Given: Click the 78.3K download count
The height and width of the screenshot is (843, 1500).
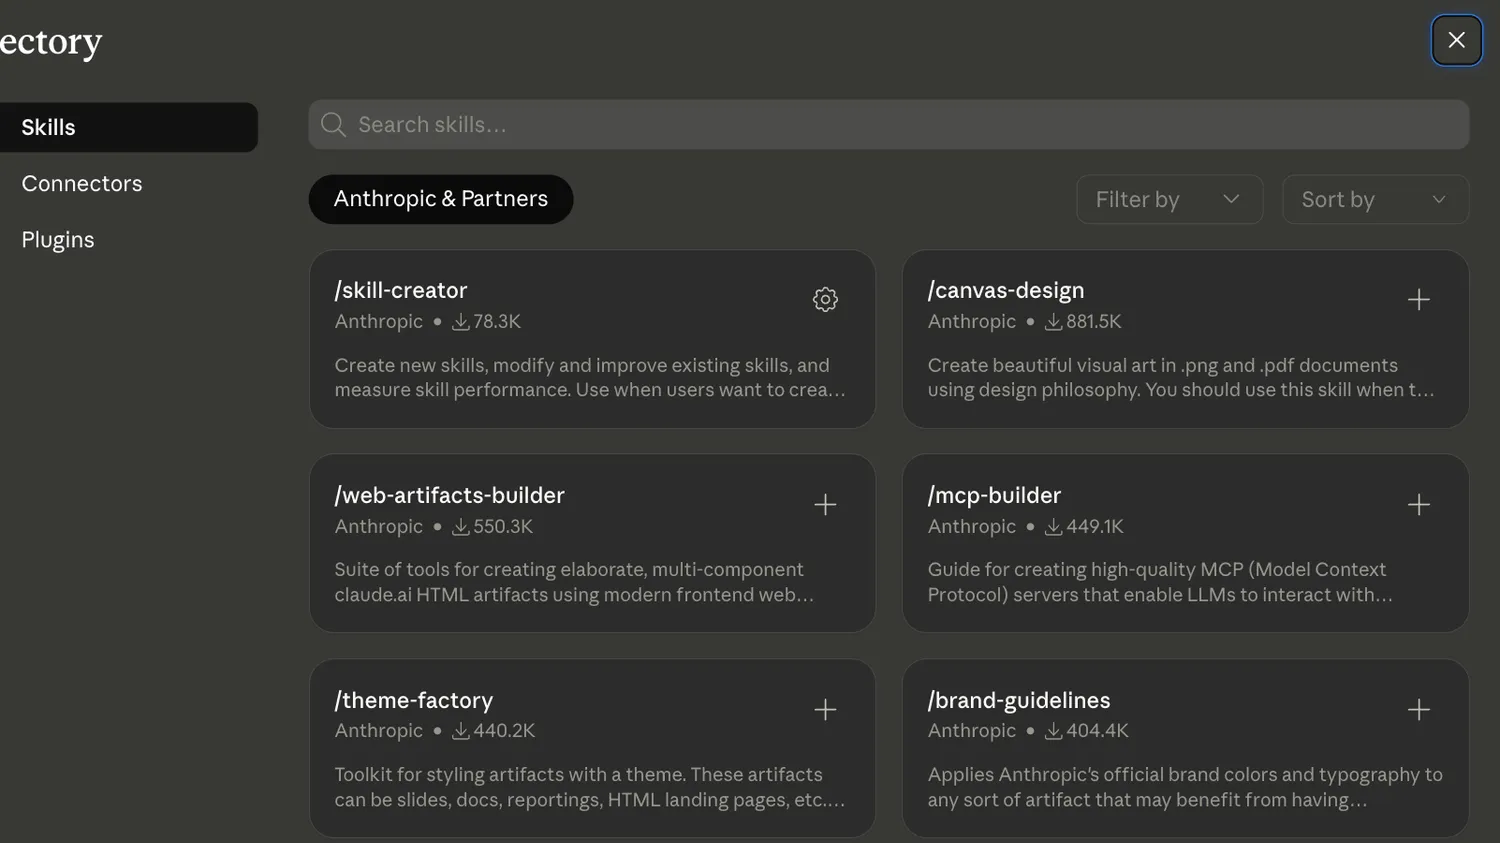Looking at the screenshot, I should pos(497,321).
